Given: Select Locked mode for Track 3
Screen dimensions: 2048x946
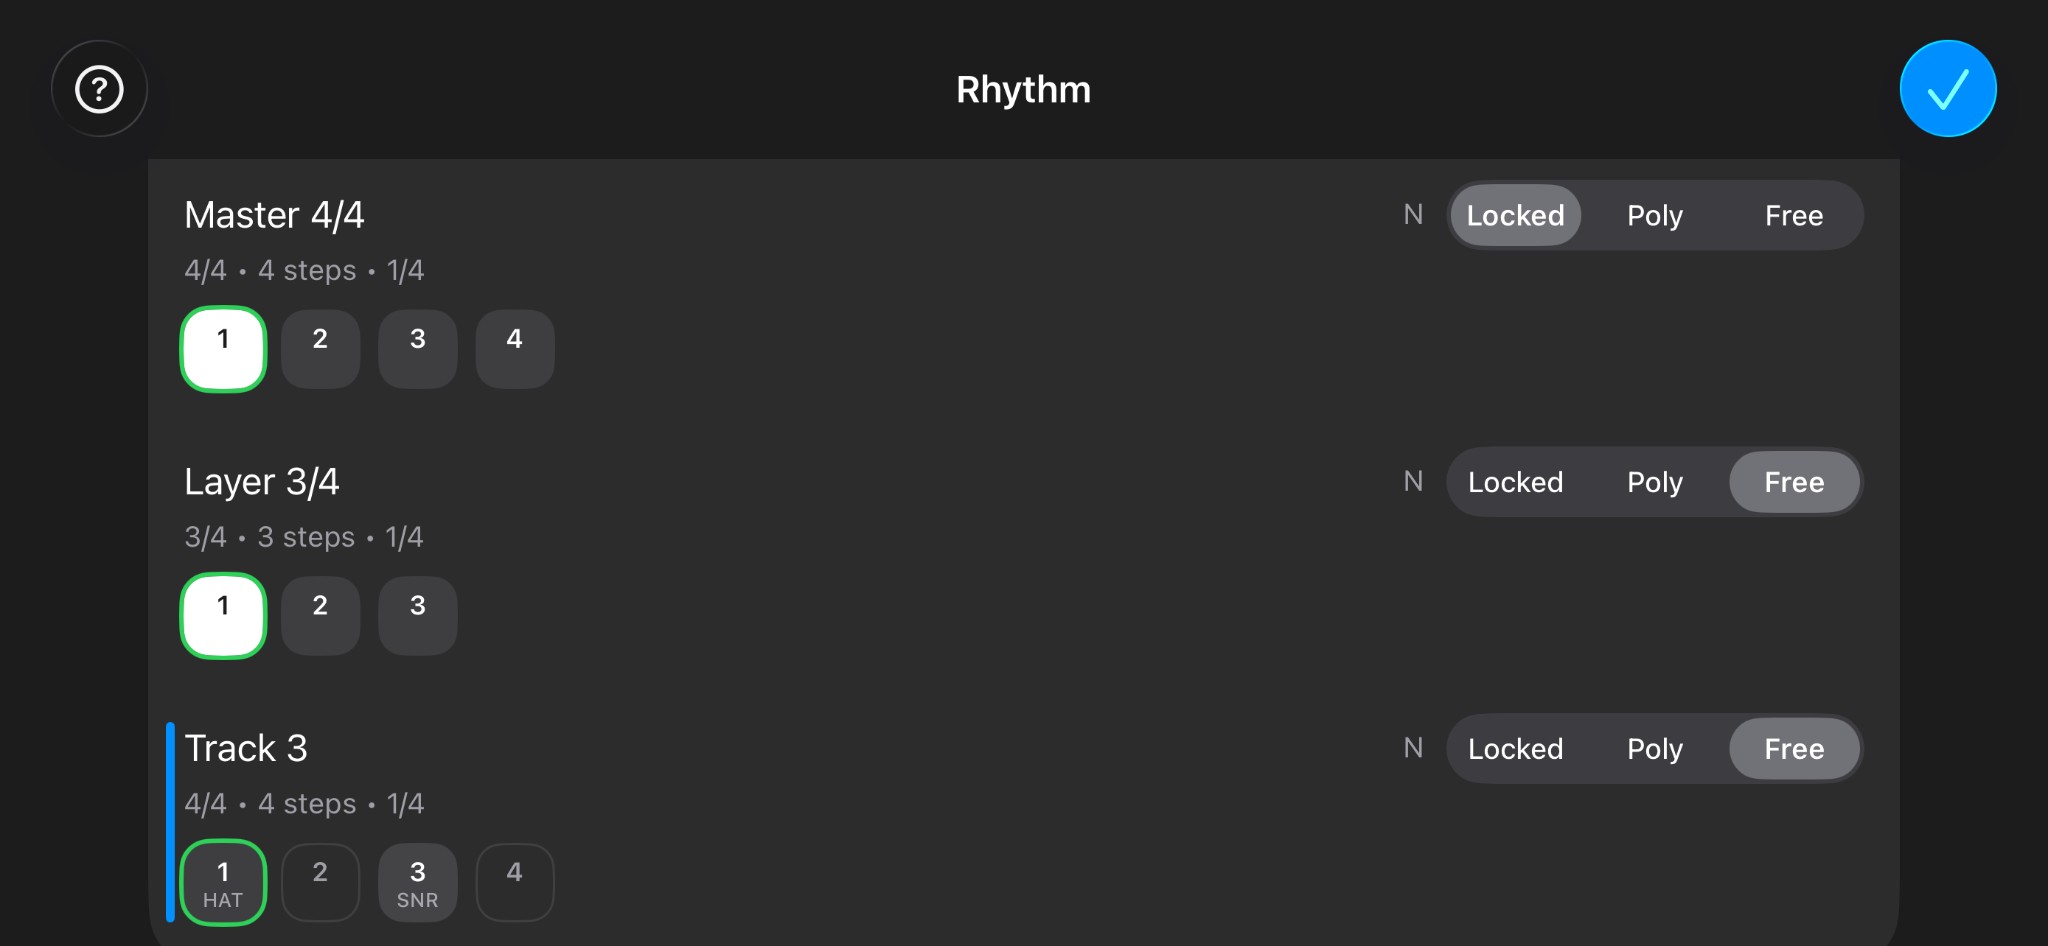Looking at the screenshot, I should pyautogui.click(x=1516, y=748).
